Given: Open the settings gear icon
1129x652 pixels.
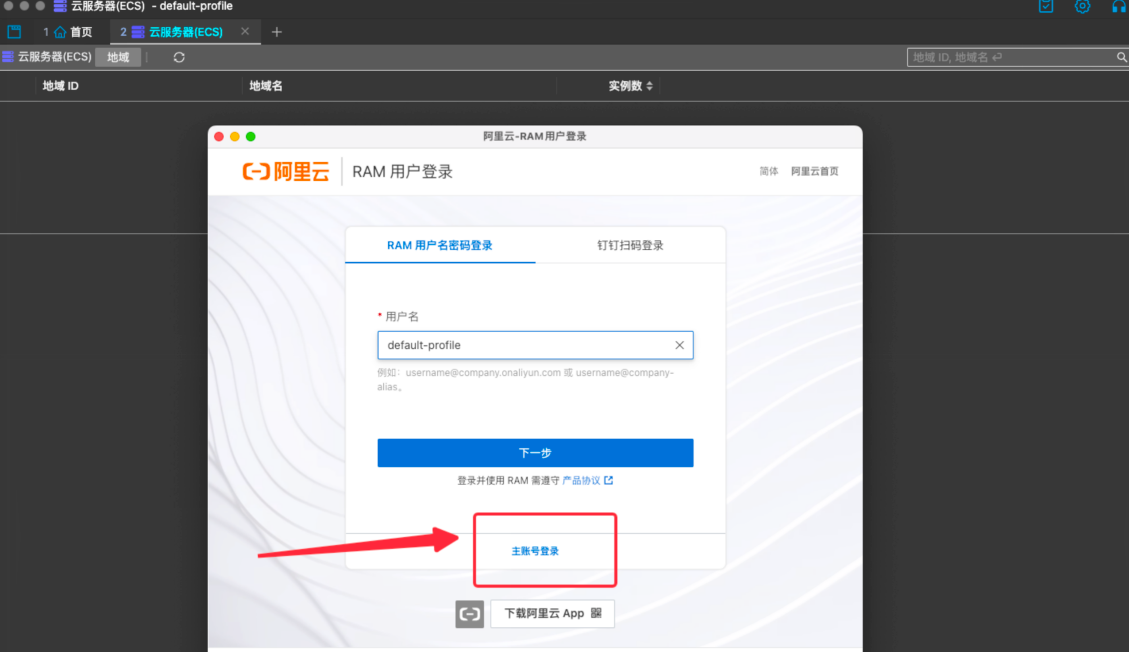Looking at the screenshot, I should coord(1082,6).
